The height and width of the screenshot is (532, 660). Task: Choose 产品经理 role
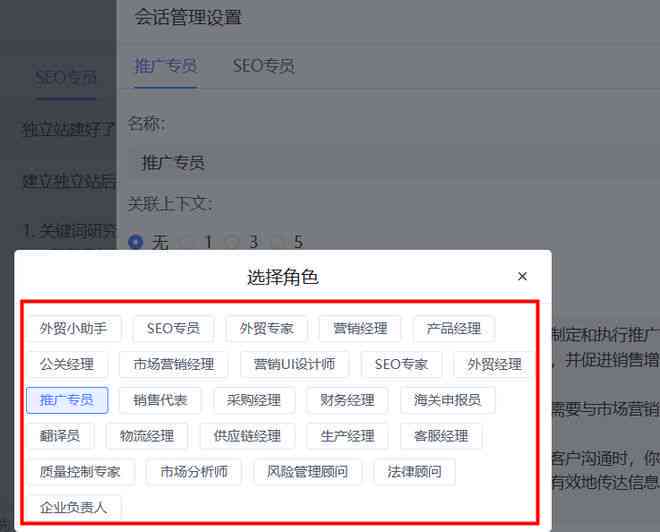454,328
